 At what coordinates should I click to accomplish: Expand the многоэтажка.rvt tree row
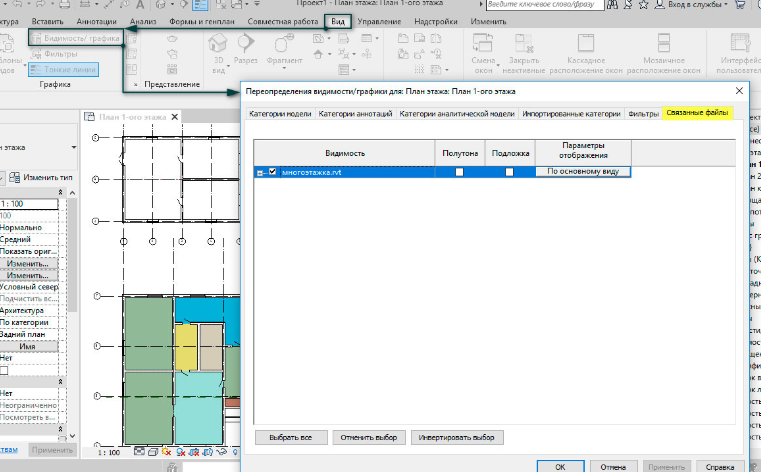260,172
